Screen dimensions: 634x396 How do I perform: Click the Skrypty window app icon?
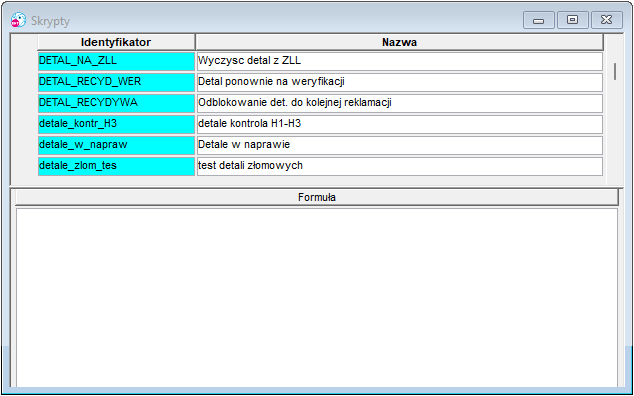[x=18, y=20]
